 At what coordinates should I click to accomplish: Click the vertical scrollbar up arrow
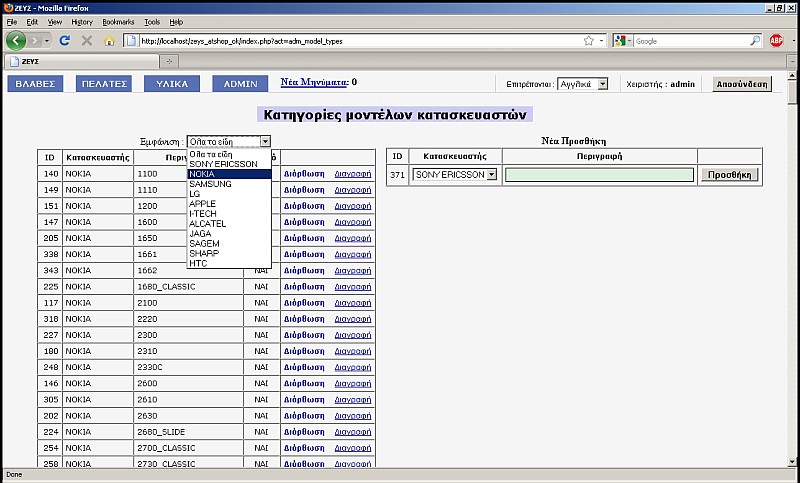tap(792, 76)
